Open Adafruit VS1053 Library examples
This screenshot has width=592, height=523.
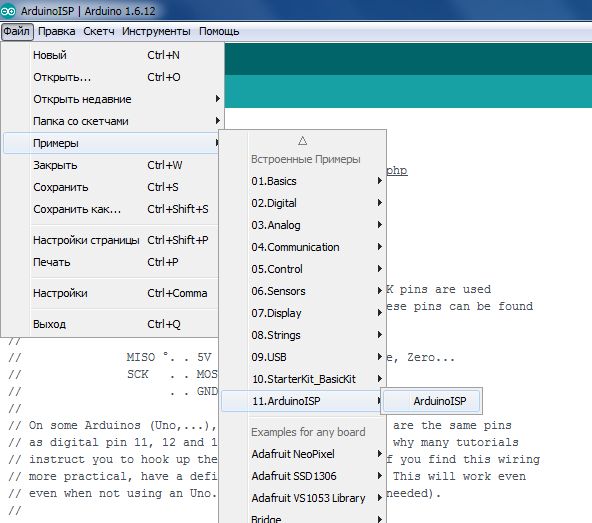pos(303,498)
